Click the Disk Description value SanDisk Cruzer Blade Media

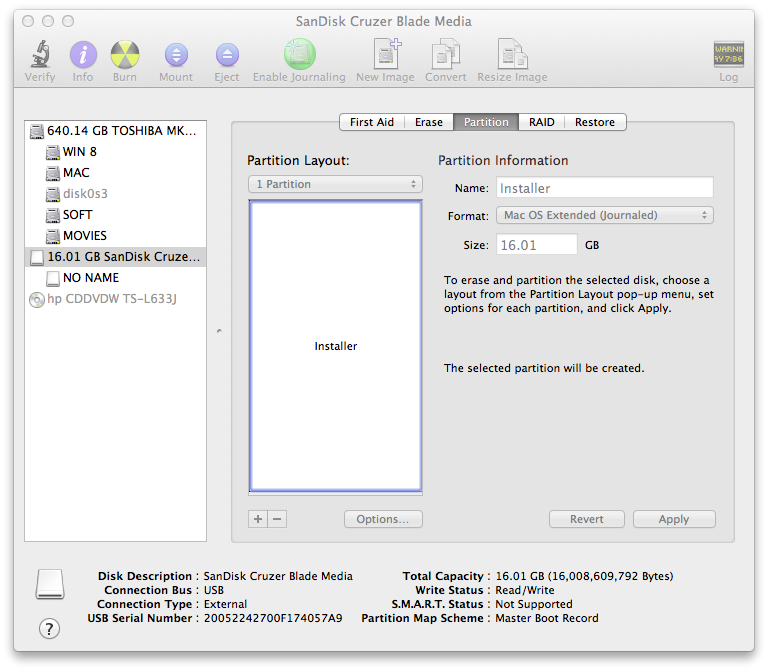click(278, 576)
